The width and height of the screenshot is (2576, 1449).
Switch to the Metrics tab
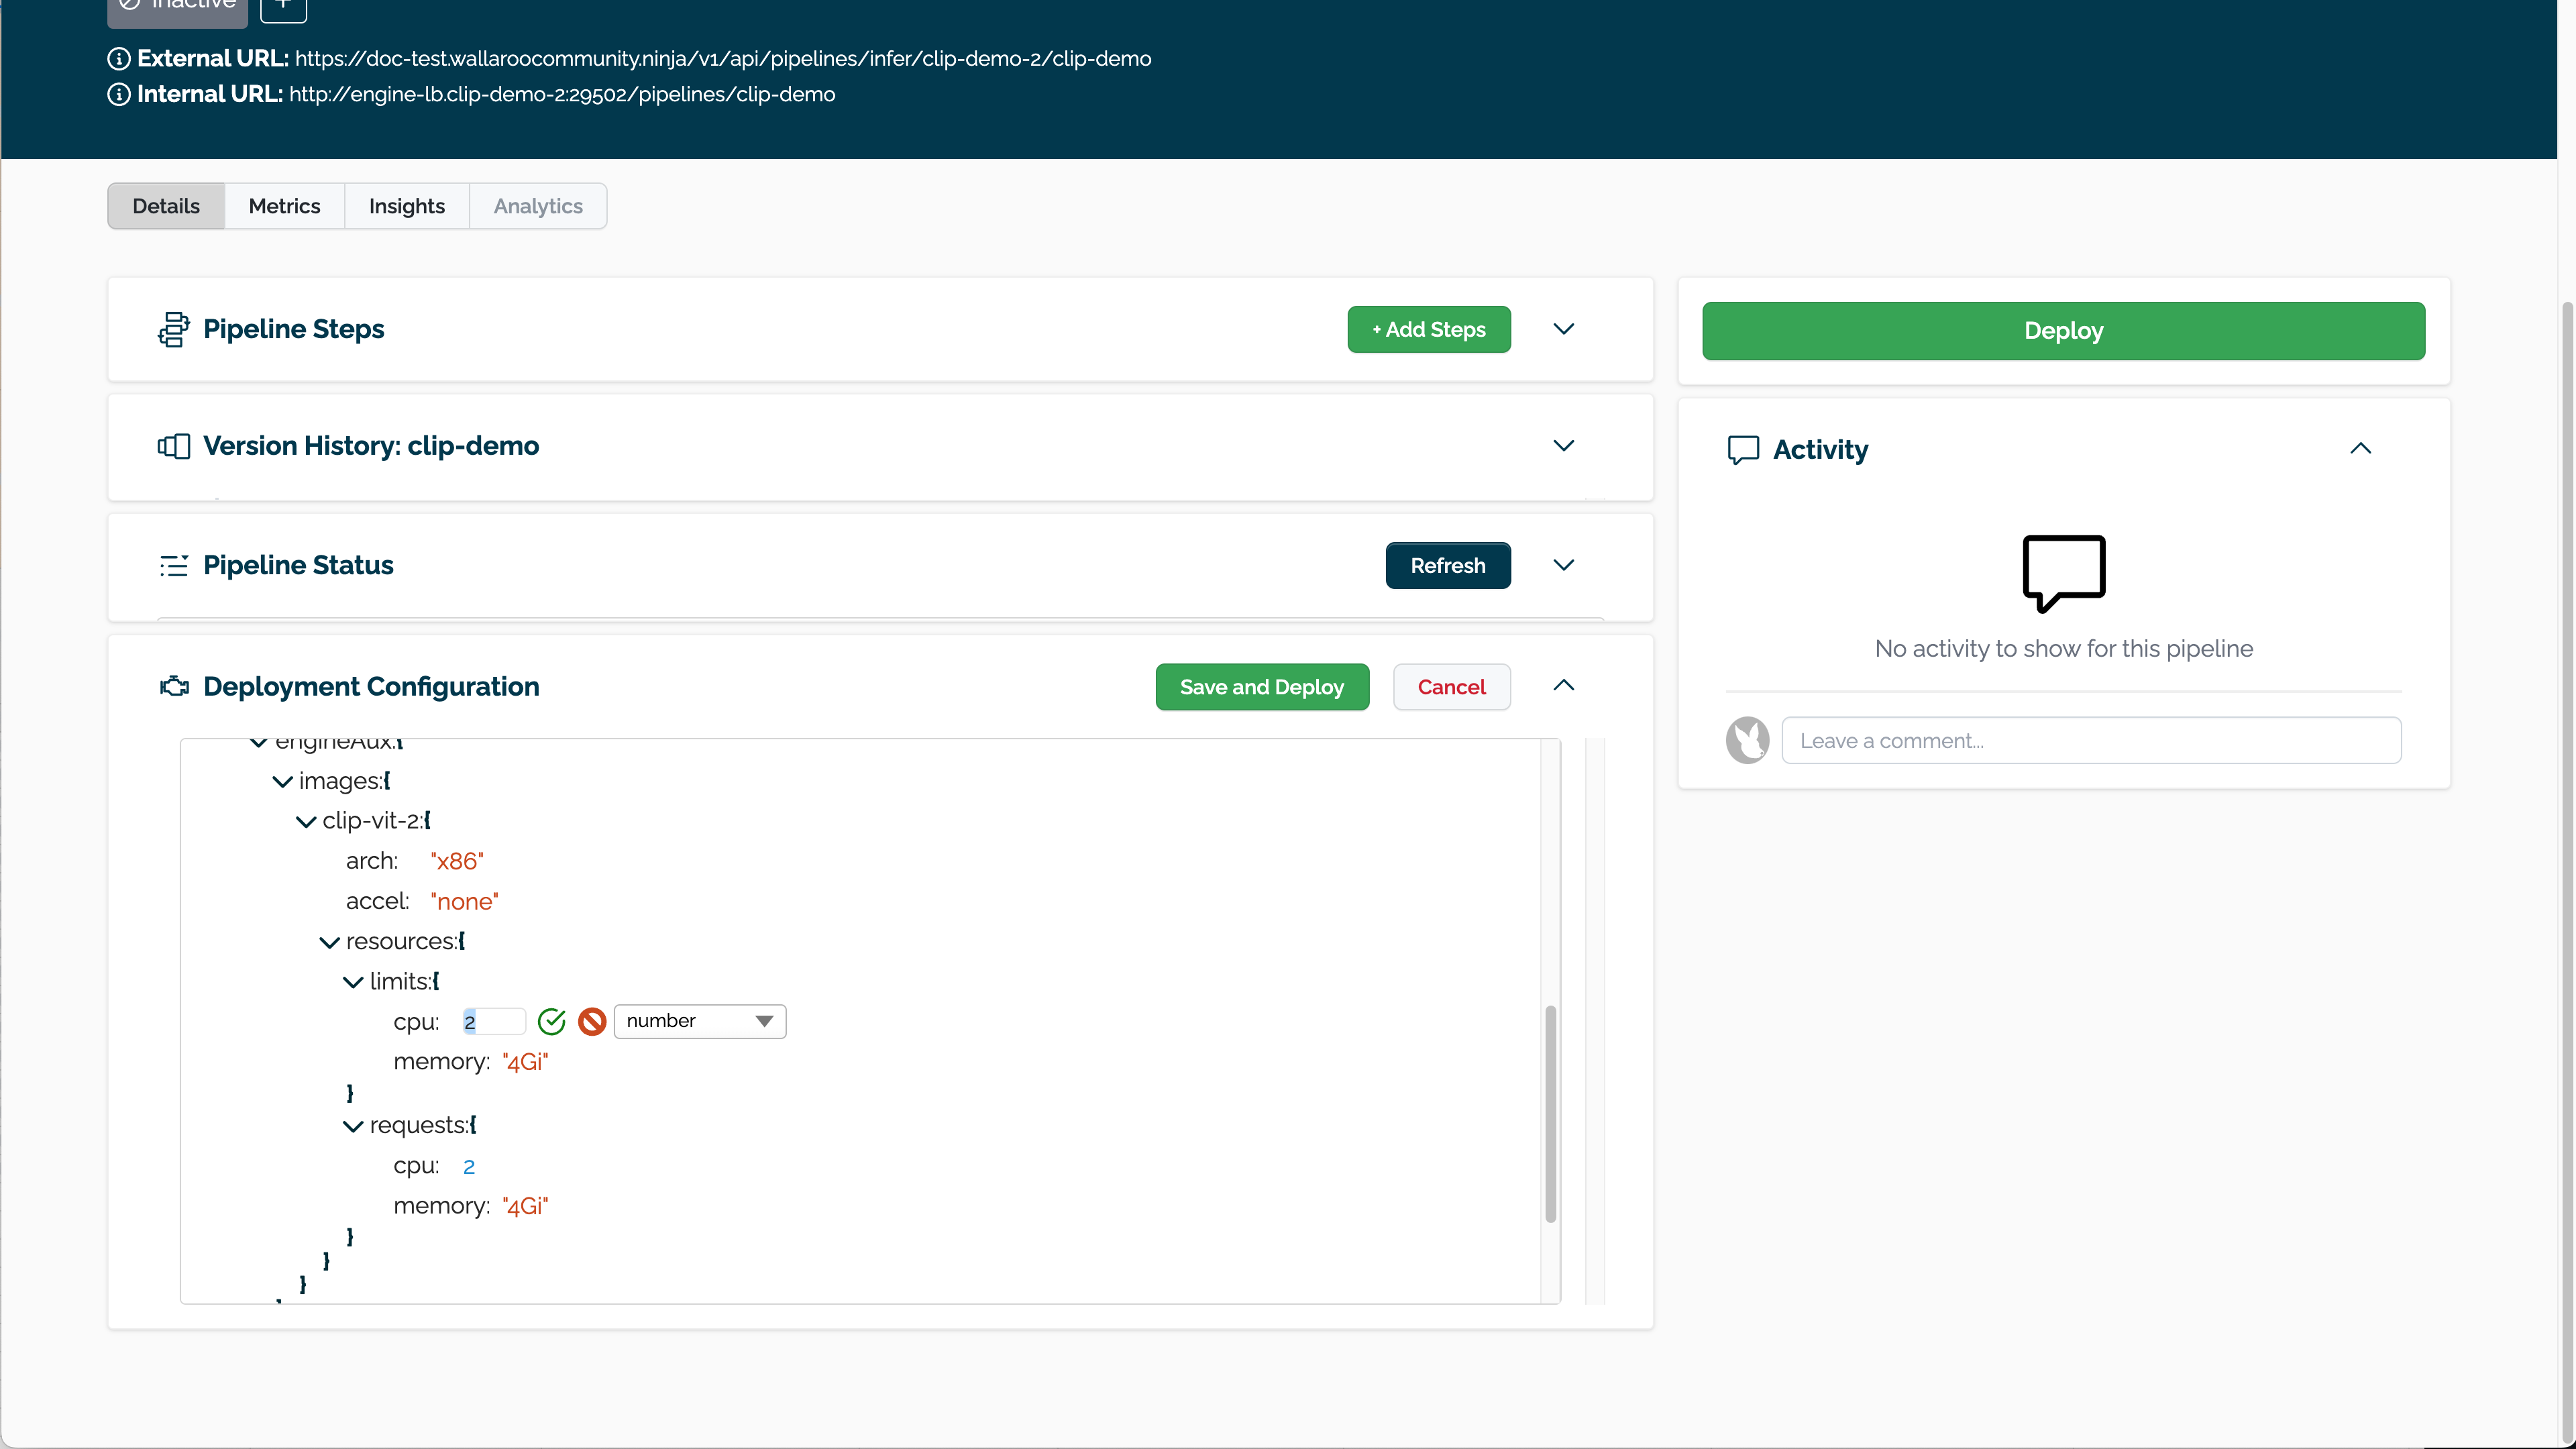click(x=284, y=206)
